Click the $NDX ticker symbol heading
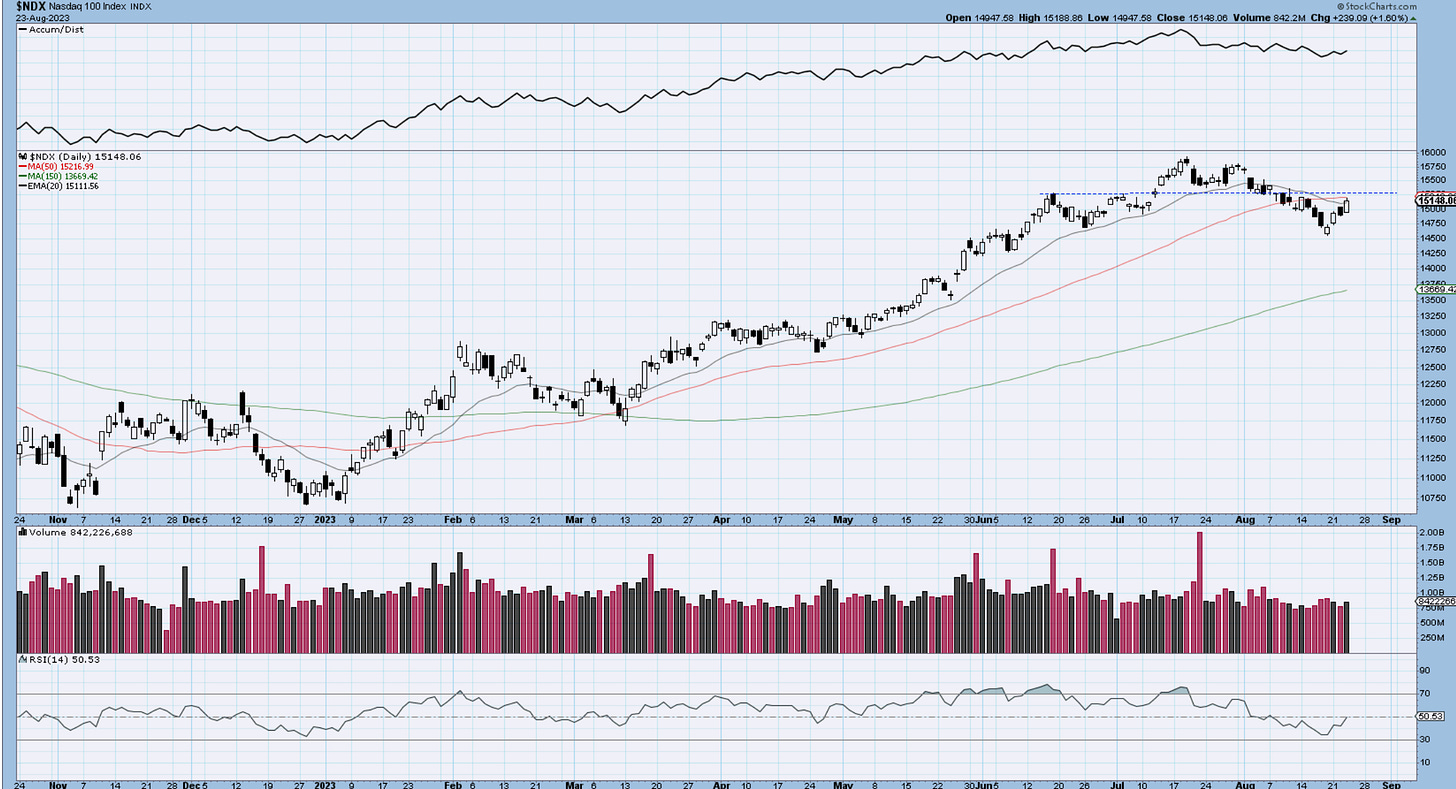 click(x=33, y=6)
